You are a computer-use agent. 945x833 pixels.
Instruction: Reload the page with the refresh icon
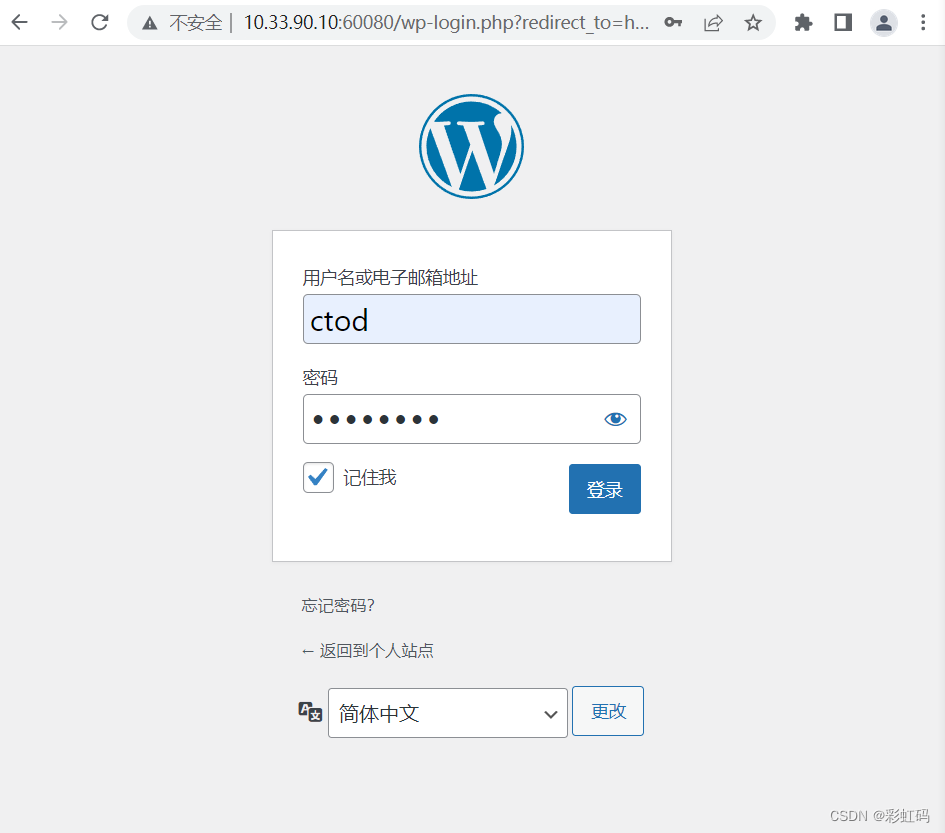(99, 23)
